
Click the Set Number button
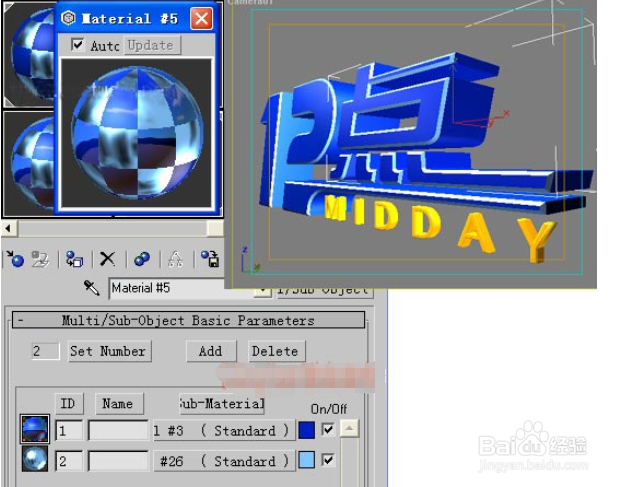(110, 351)
